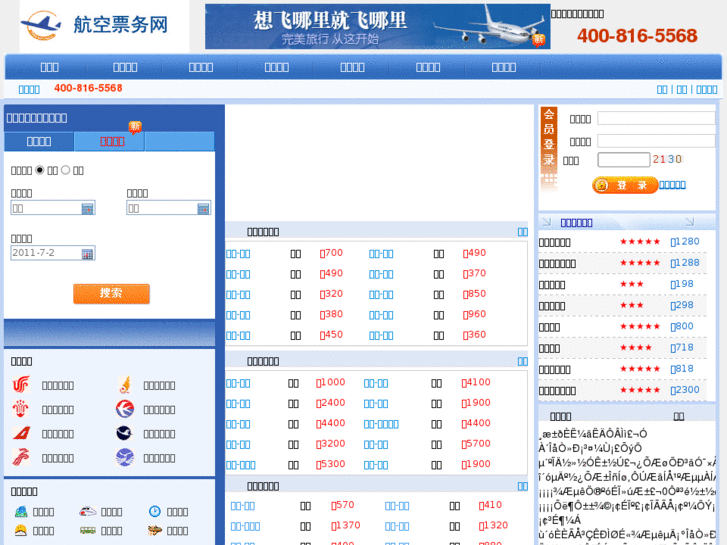Select the unselected second trip-type radio button

pos(65,170)
